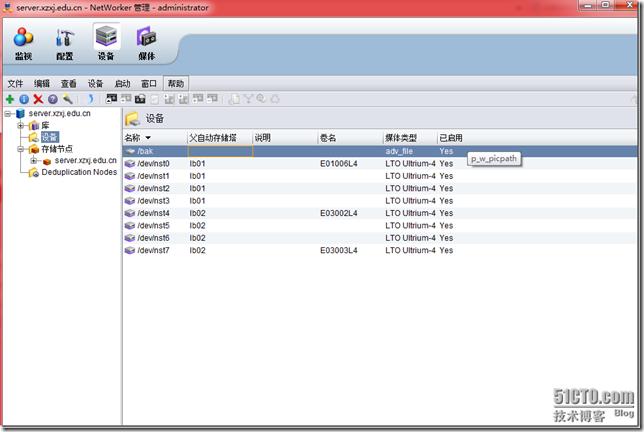
Task: Click the p_w_picpath tooltip label
Action: coord(494,159)
